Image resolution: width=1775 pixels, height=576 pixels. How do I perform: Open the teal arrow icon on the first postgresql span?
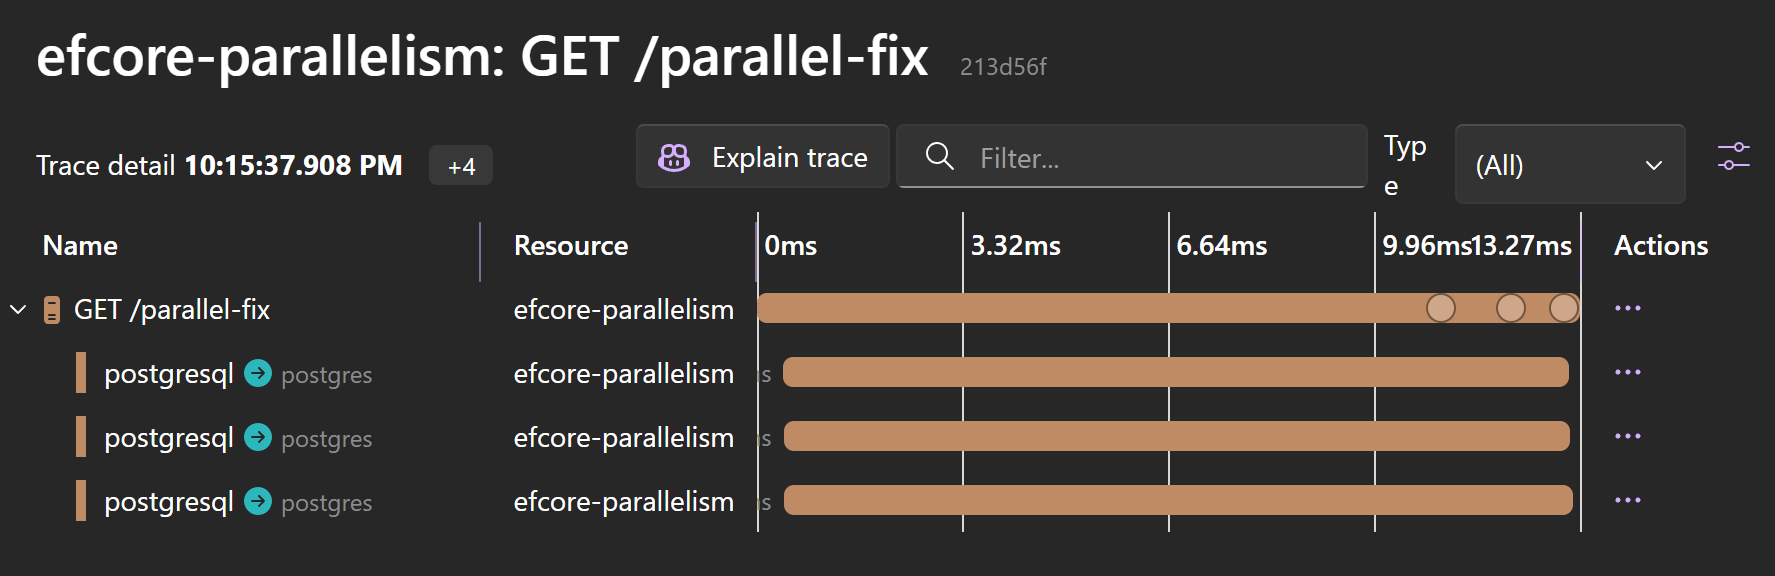[258, 373]
